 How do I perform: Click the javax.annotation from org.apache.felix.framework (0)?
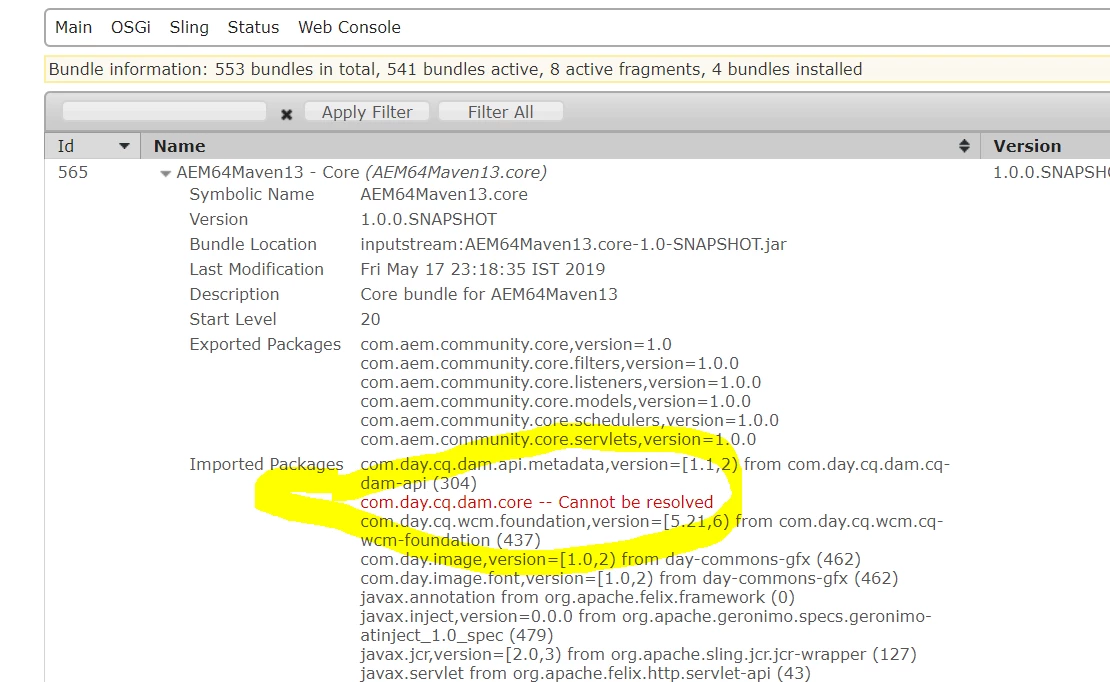578,598
